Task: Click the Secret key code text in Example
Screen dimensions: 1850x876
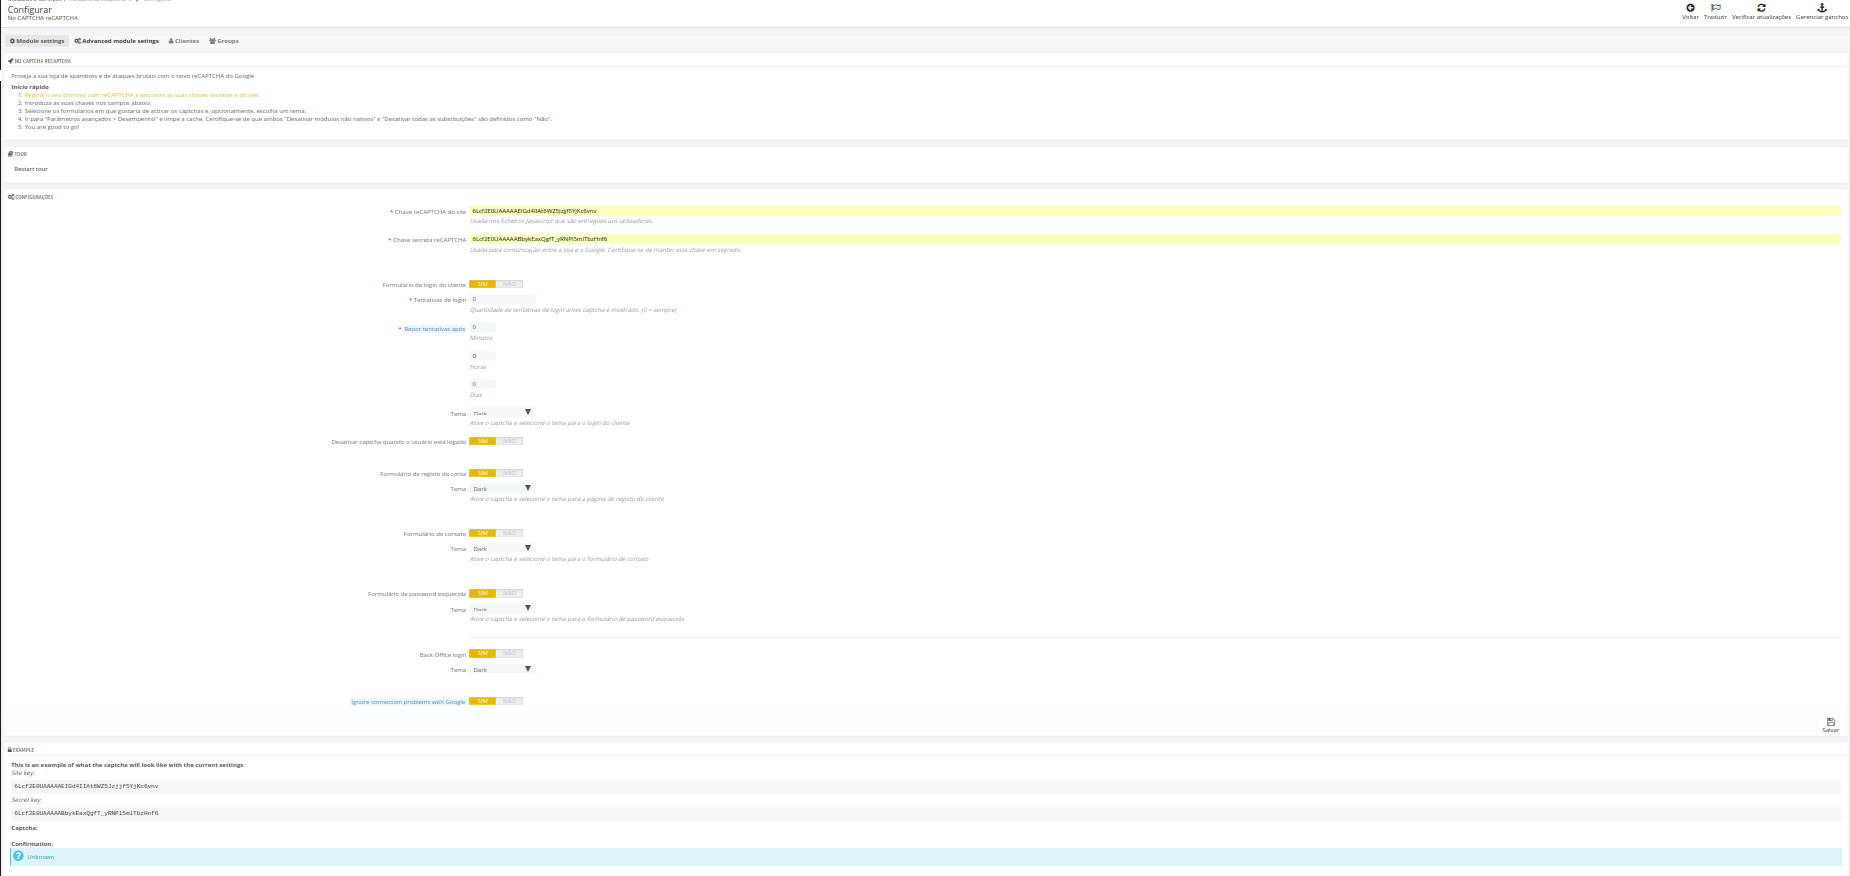Action: 86,813
